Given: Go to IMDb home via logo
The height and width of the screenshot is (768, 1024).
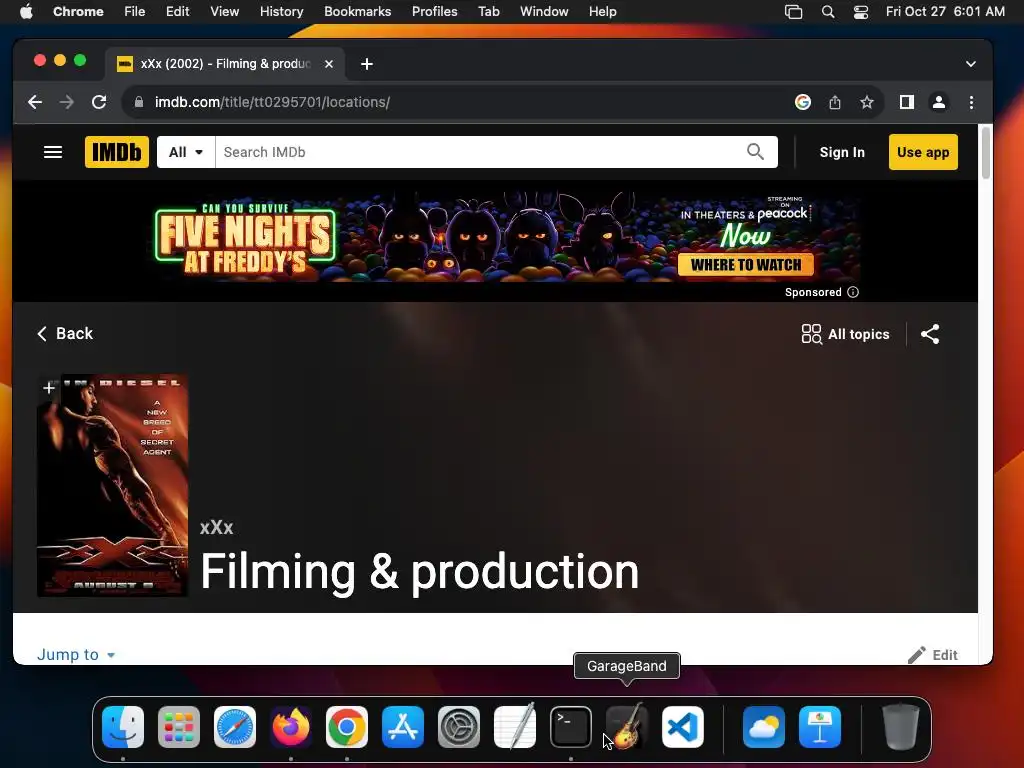Looking at the screenshot, I should [117, 152].
